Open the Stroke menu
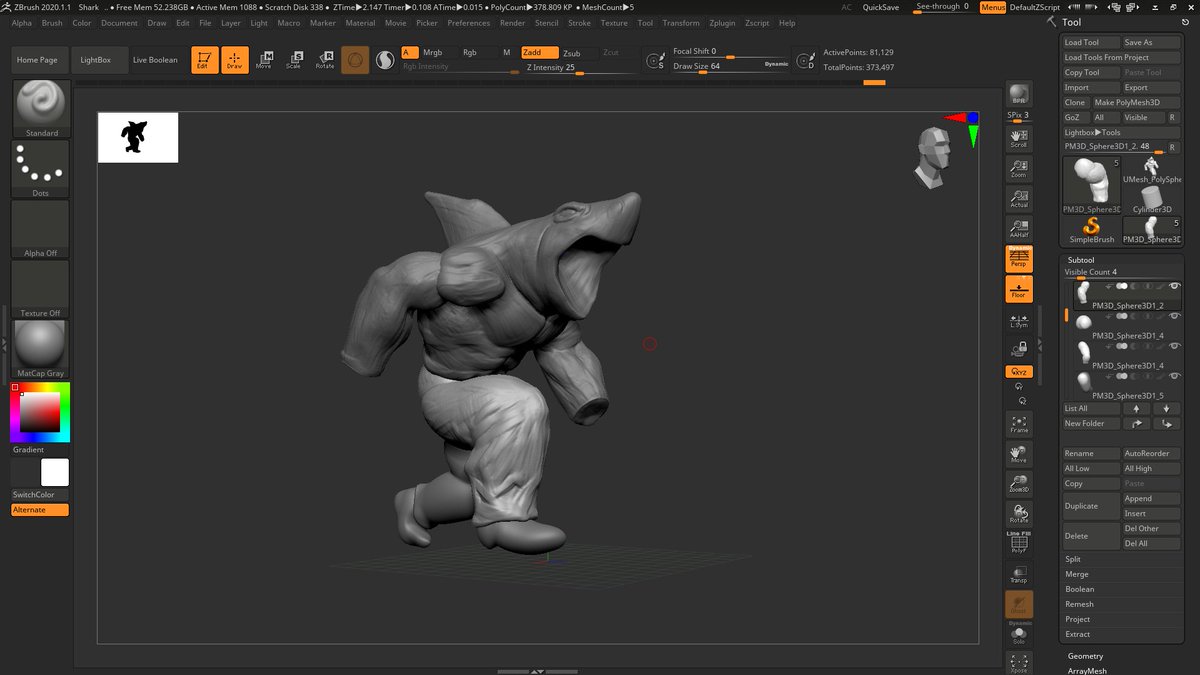This screenshot has height=675, width=1200. [x=579, y=23]
